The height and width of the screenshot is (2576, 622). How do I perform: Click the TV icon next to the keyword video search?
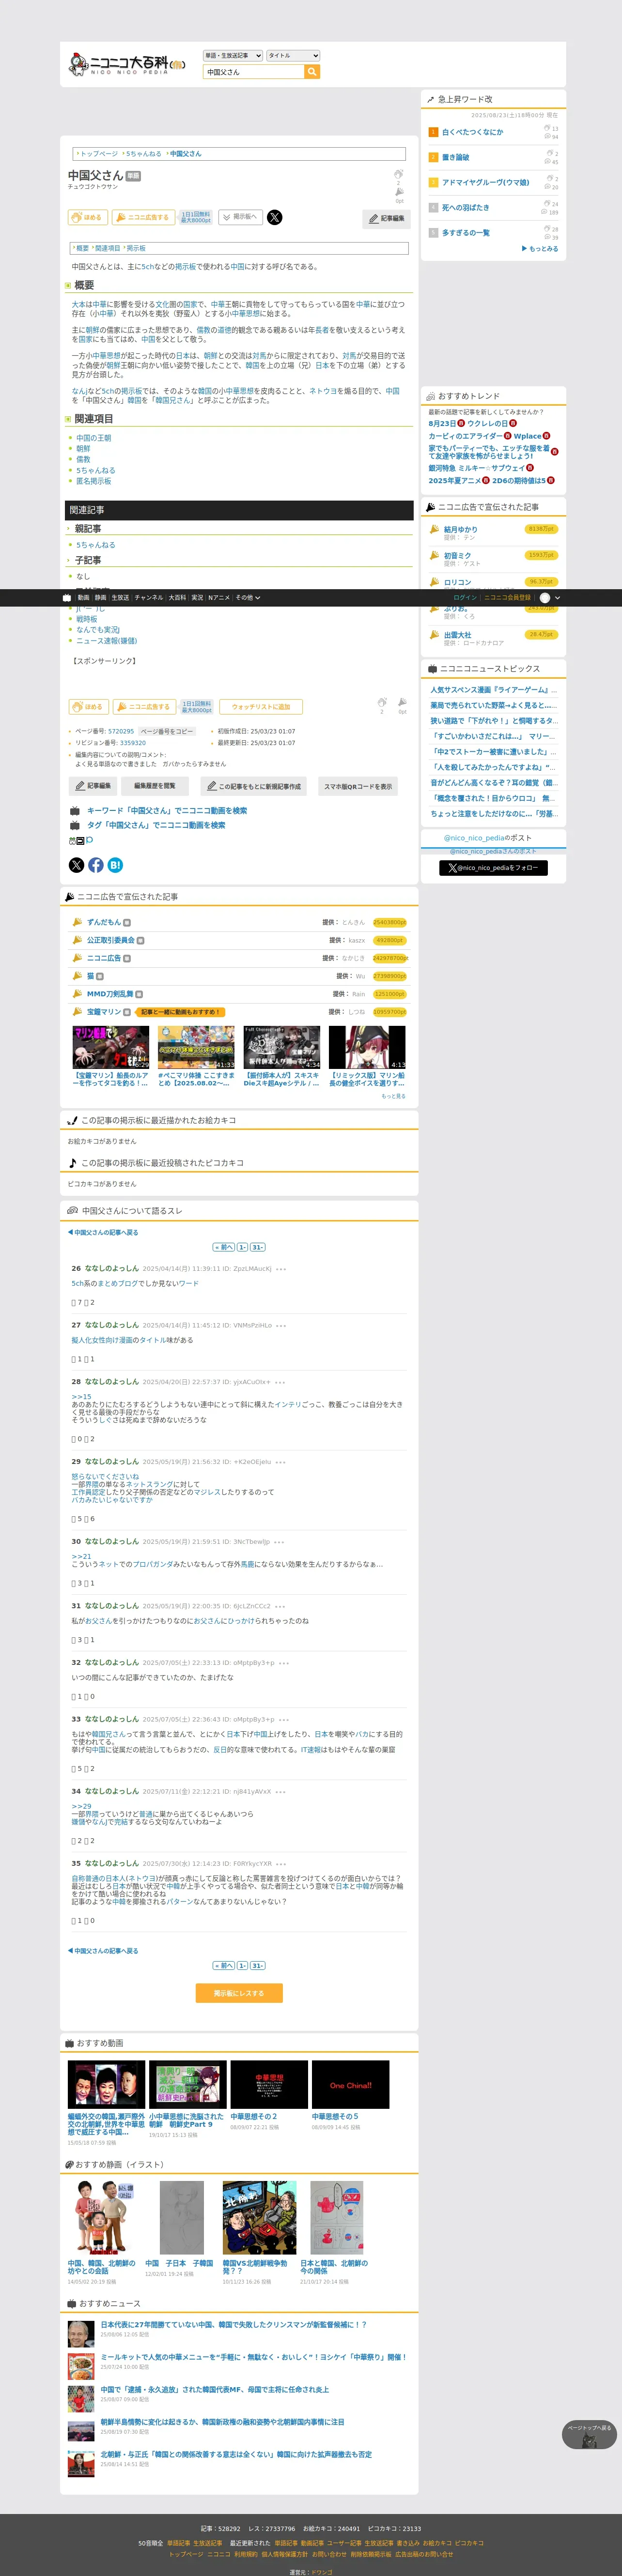pos(74,811)
